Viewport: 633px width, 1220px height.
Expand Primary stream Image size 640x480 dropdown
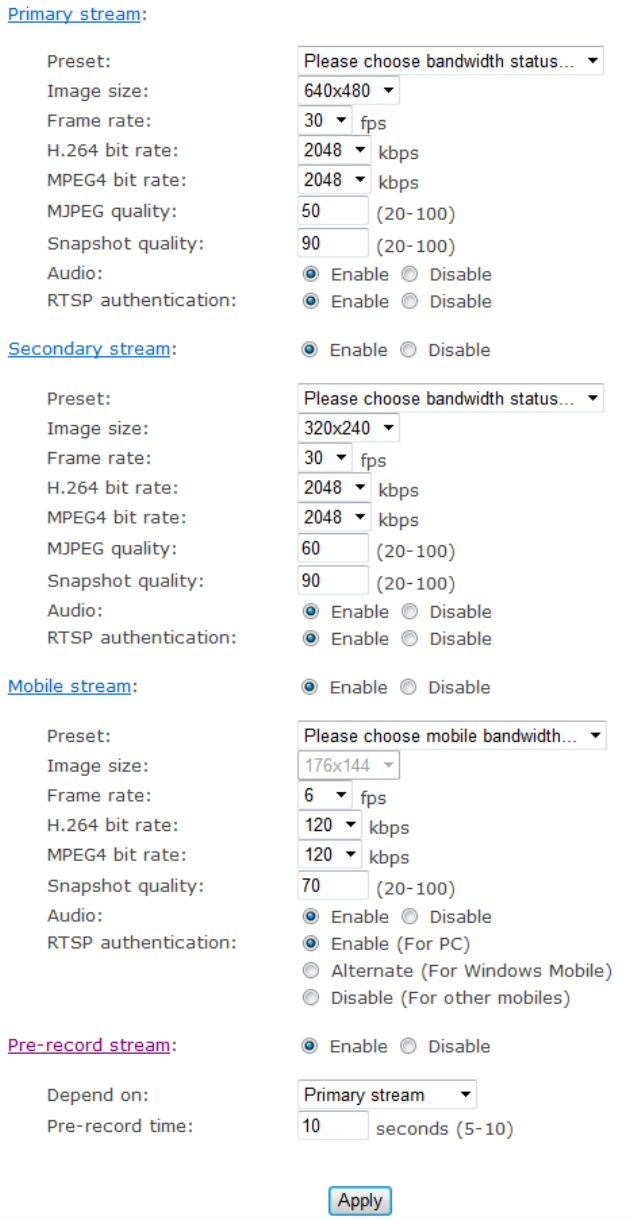(x=348, y=91)
